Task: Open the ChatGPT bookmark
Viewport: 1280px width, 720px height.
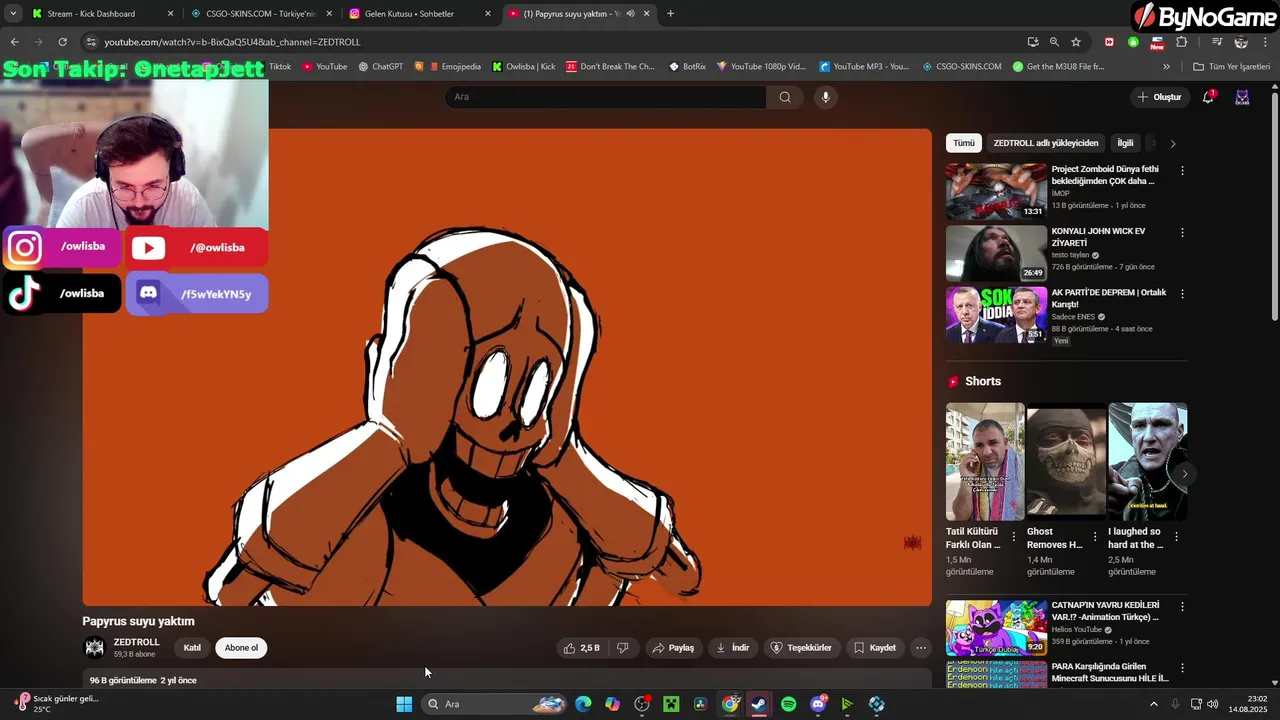Action: 379,67
